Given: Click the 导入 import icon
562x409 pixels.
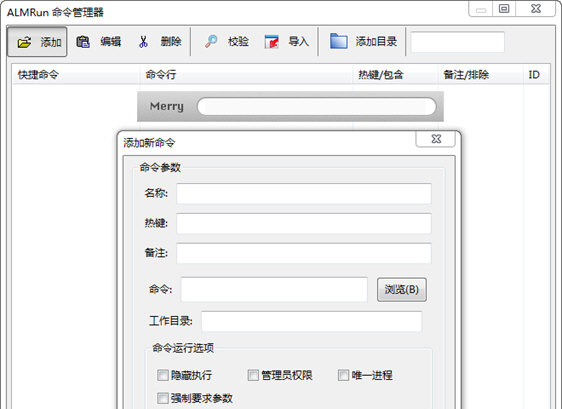Looking at the screenshot, I should (271, 42).
